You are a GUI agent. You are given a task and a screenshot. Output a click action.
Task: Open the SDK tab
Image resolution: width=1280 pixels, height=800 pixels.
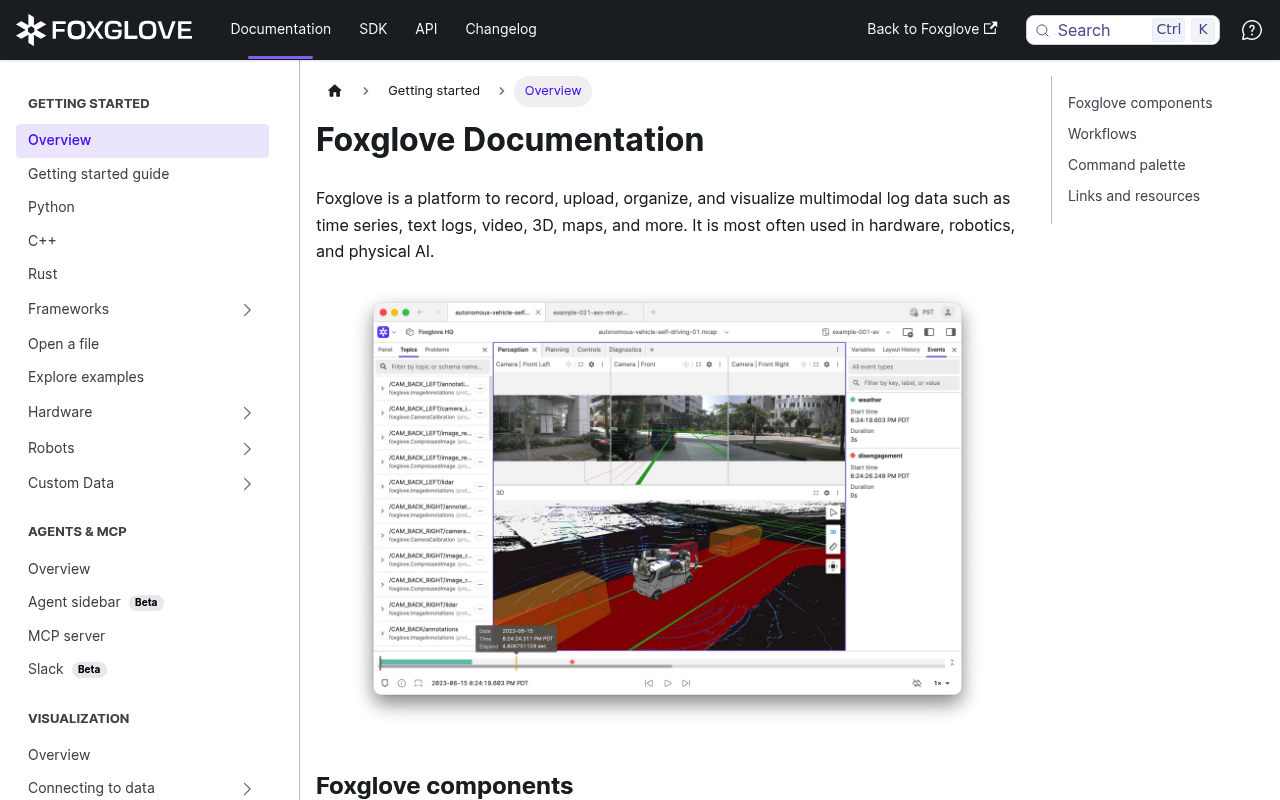(x=373, y=29)
